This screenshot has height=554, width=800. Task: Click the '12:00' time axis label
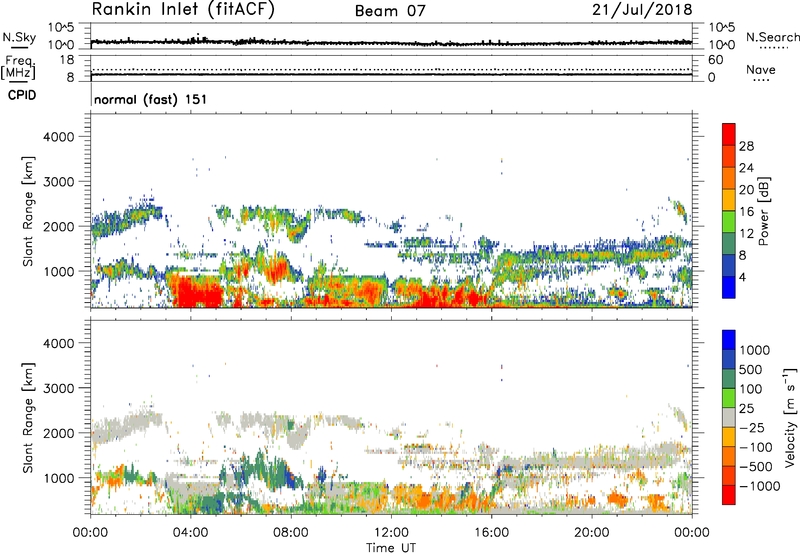click(x=391, y=533)
